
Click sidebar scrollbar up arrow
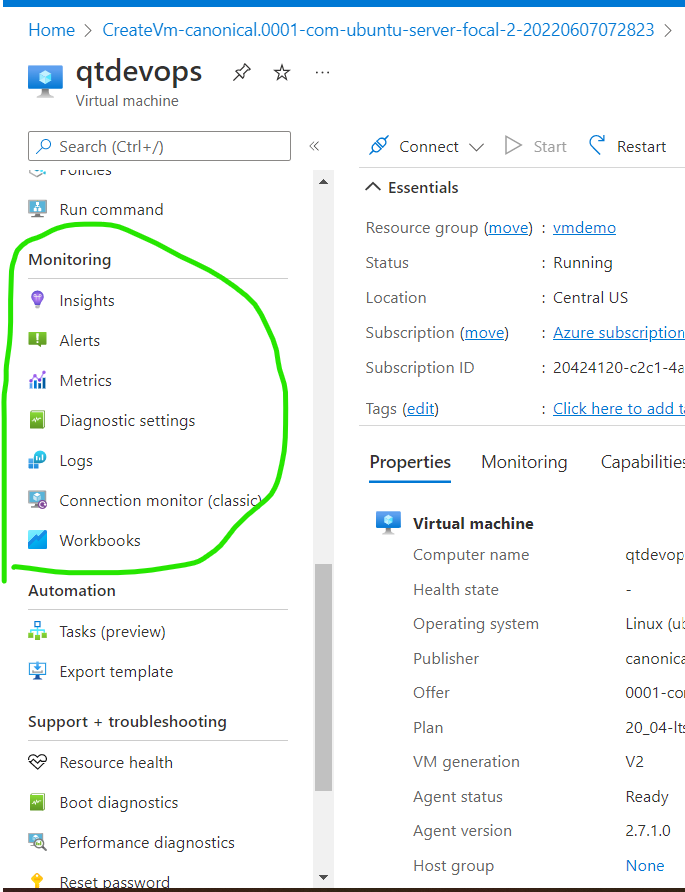click(x=324, y=182)
